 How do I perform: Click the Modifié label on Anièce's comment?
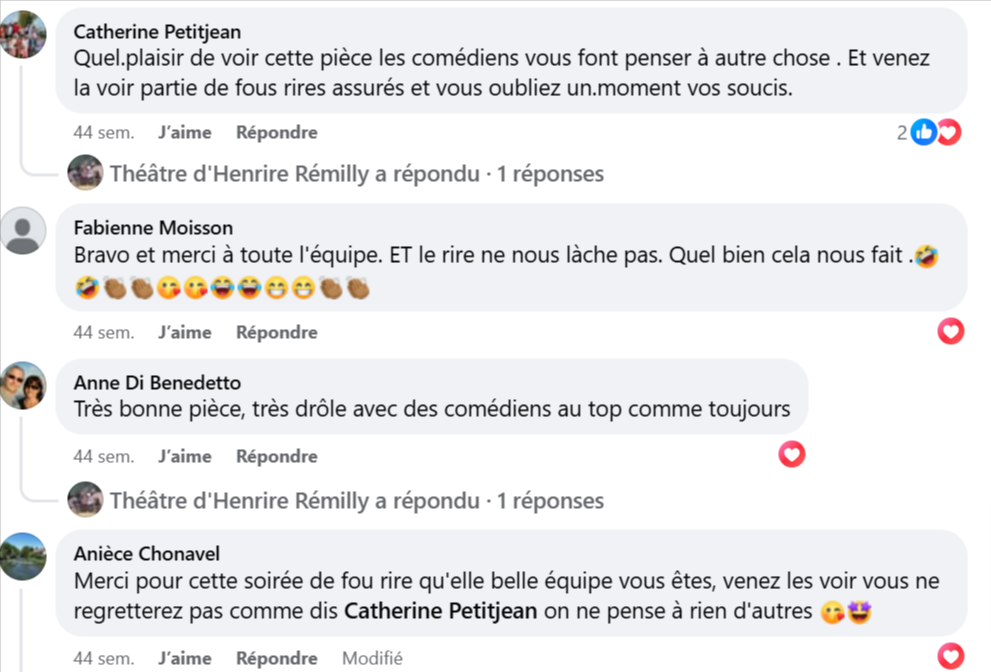point(372,658)
